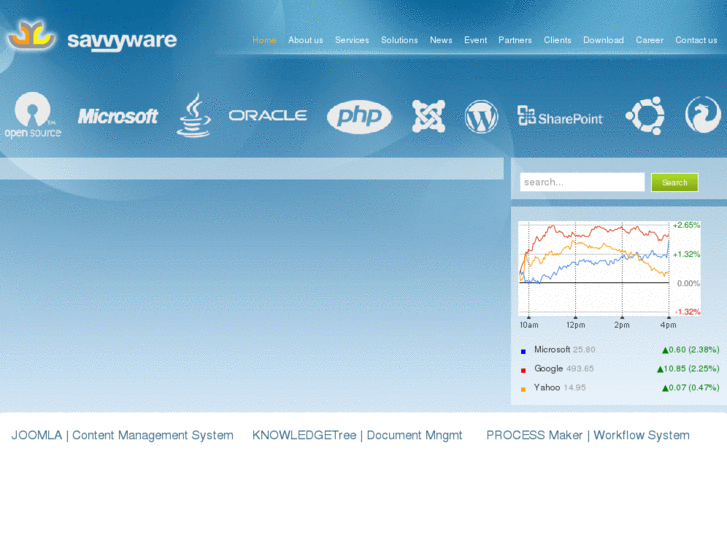Image resolution: width=727 pixels, height=545 pixels.
Task: Click the savvyware brand name text
Action: point(122,40)
